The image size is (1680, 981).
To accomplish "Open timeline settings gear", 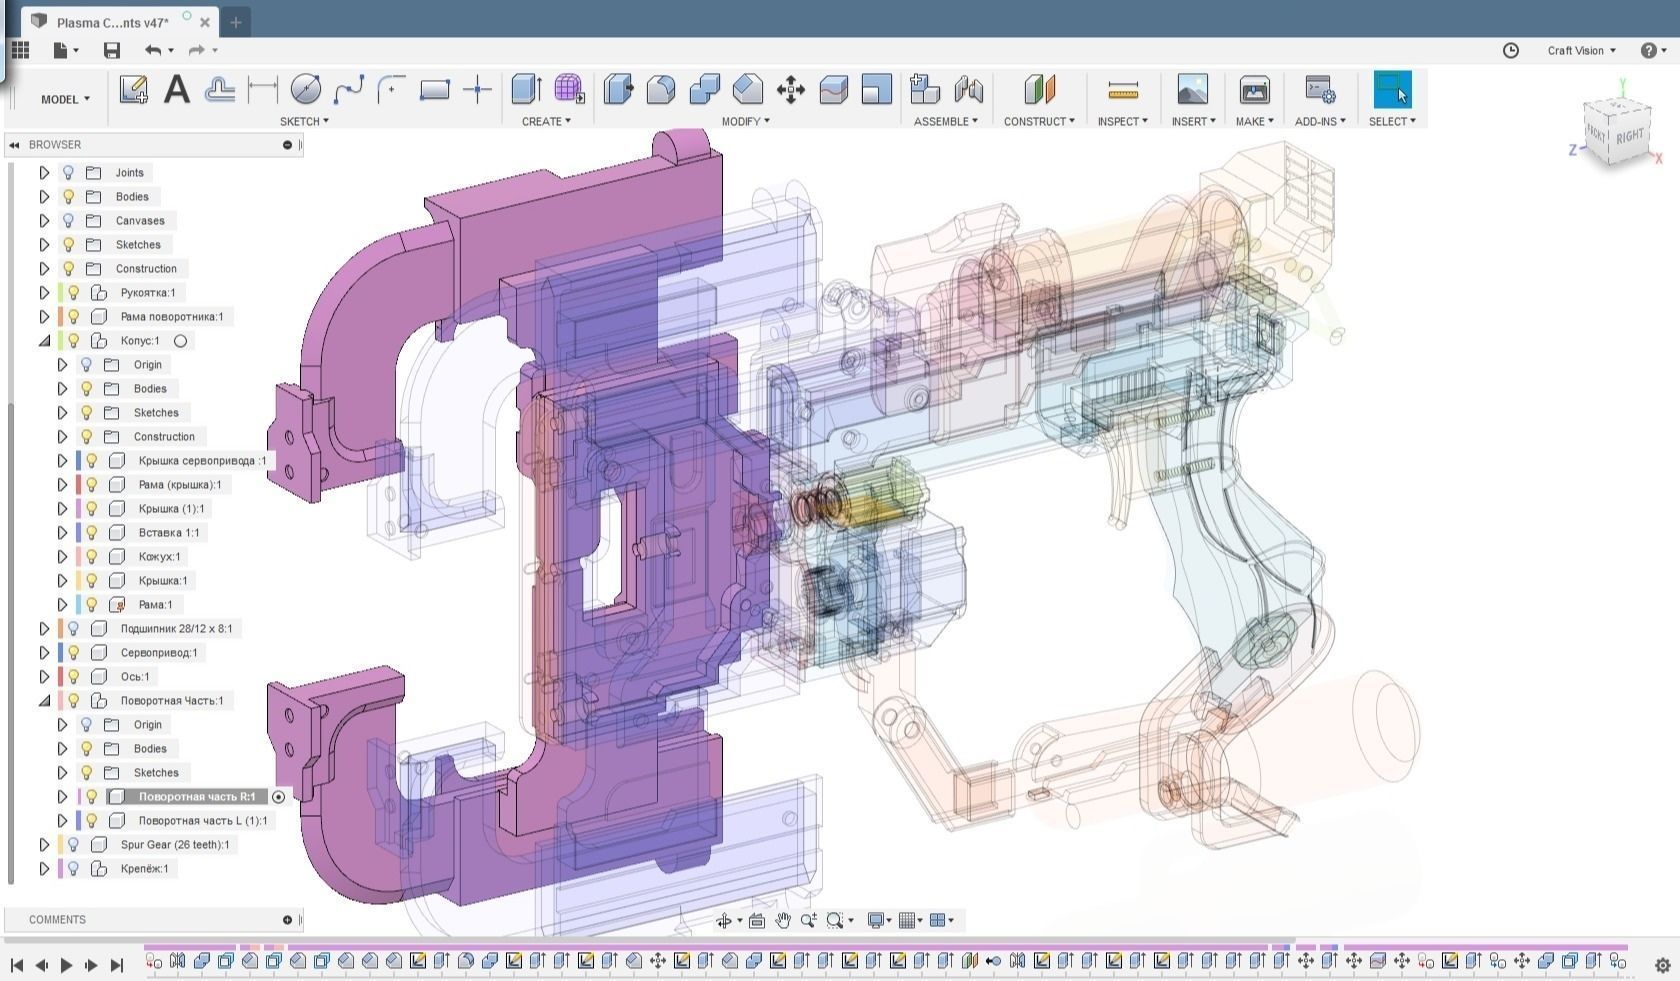I will point(1663,965).
